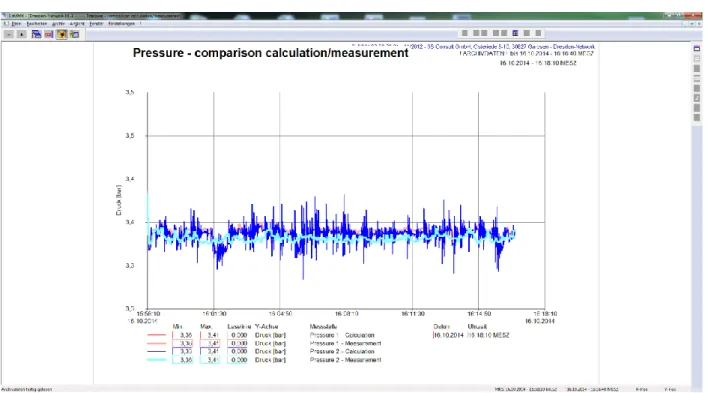
Task: Click the red line swatch for Pressure 1 - Calculation
Action: (x=157, y=335)
